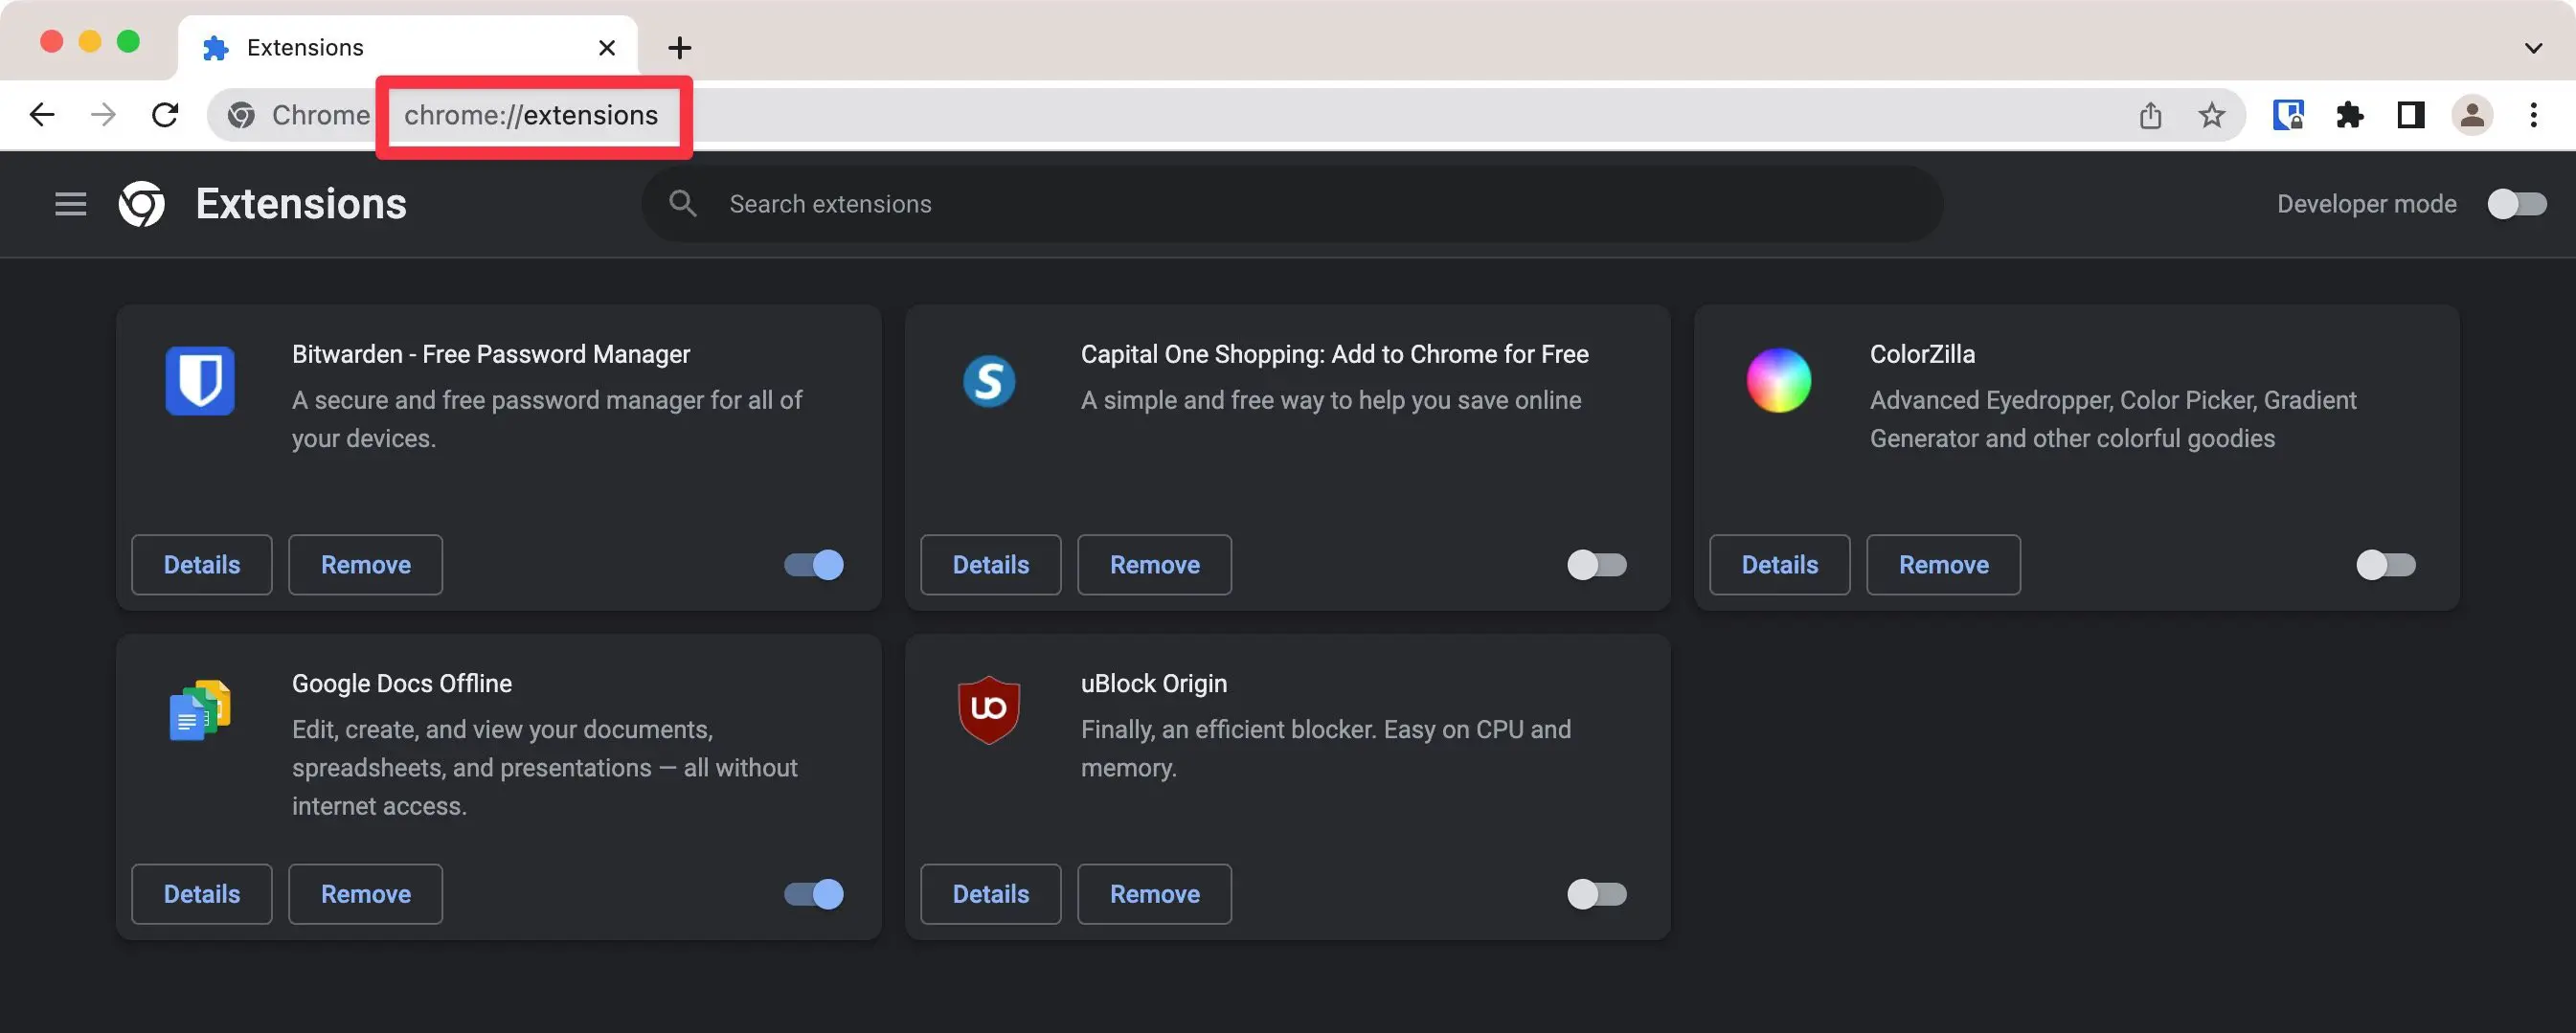The width and height of the screenshot is (2576, 1033).
Task: Open Chrome's three-dot menu
Action: click(2533, 115)
